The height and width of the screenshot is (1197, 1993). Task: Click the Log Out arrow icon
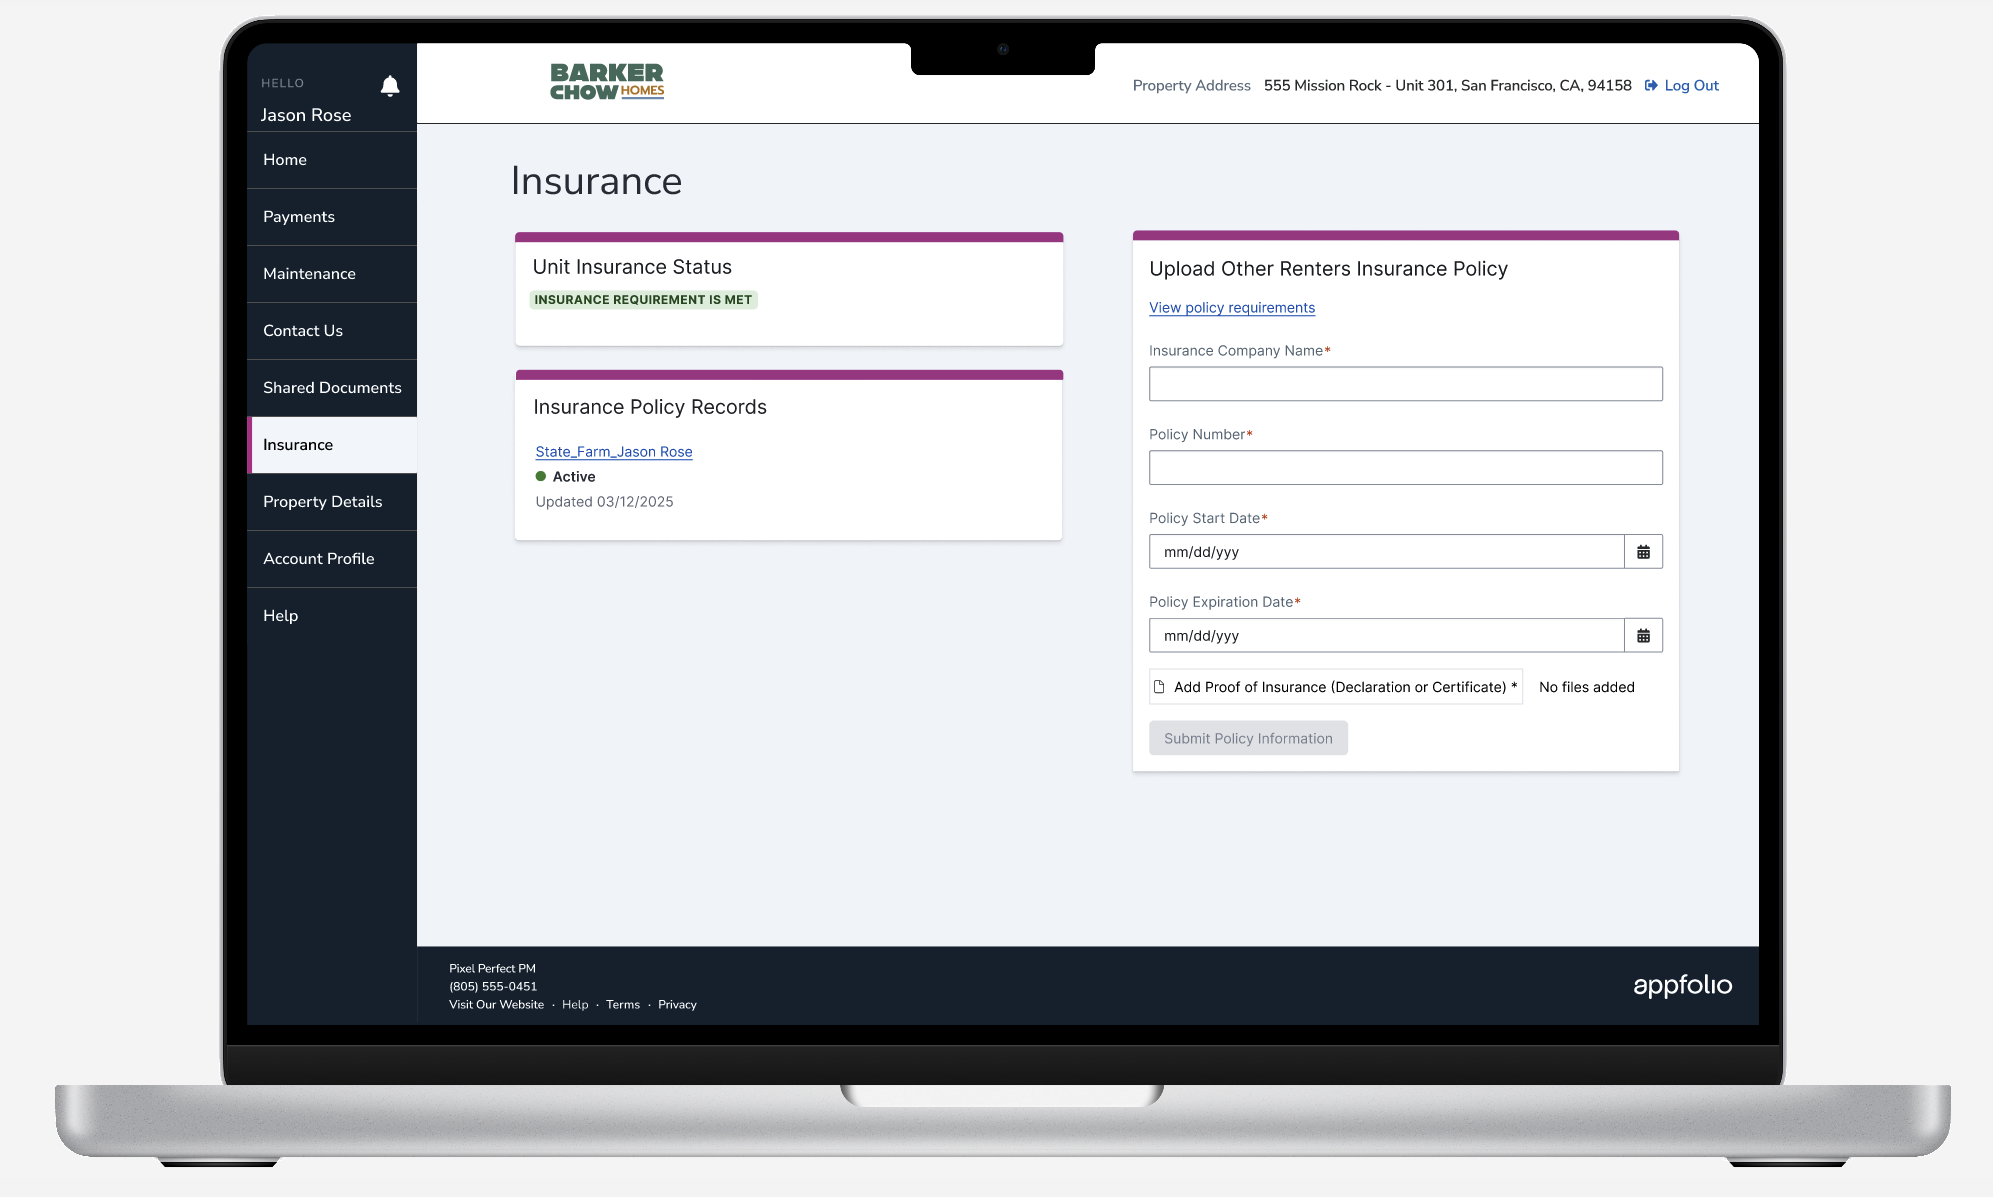point(1651,85)
